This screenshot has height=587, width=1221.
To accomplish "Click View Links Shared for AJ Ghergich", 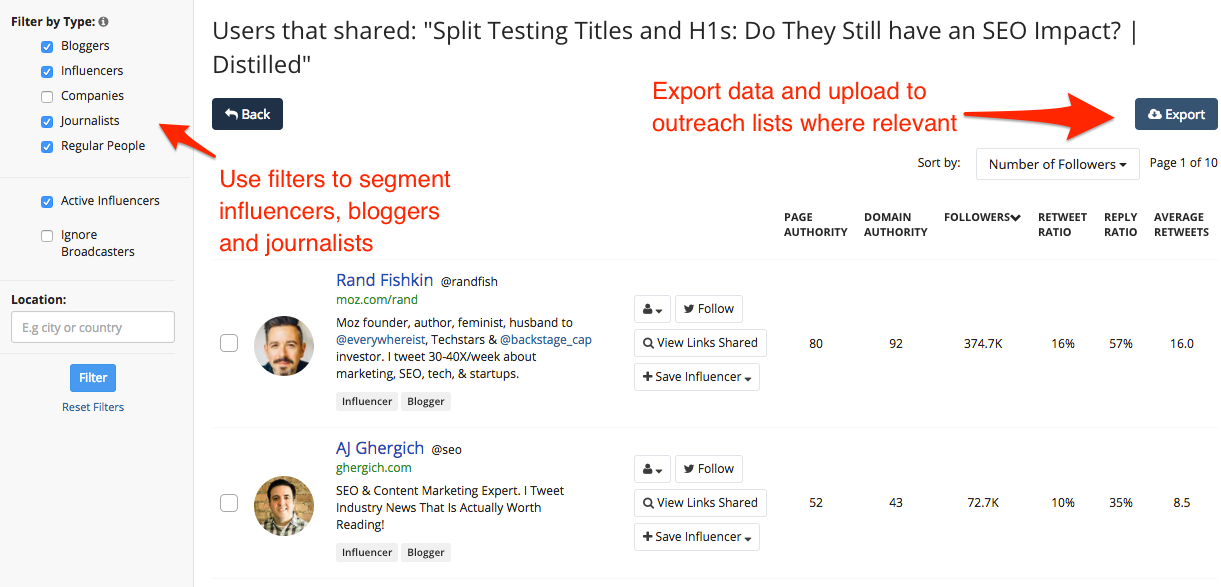I will [699, 503].
